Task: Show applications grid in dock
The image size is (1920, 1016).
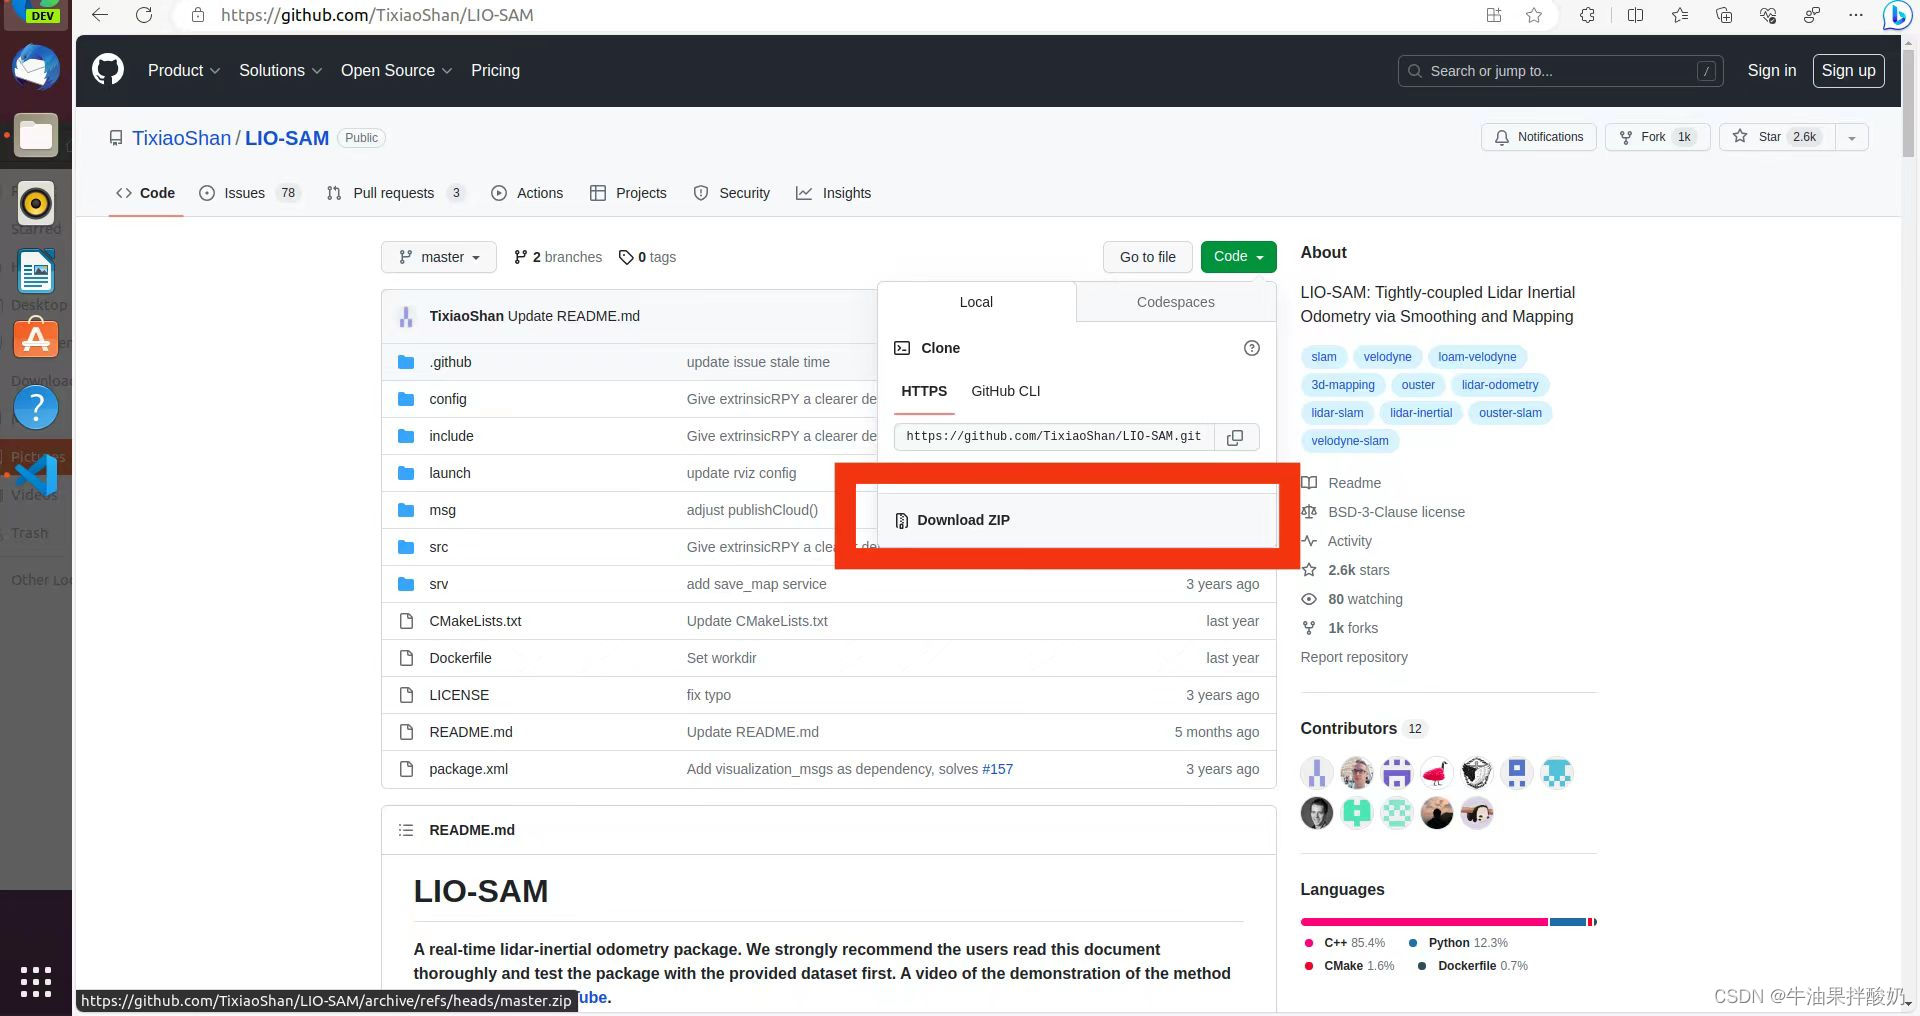Action: [36, 982]
